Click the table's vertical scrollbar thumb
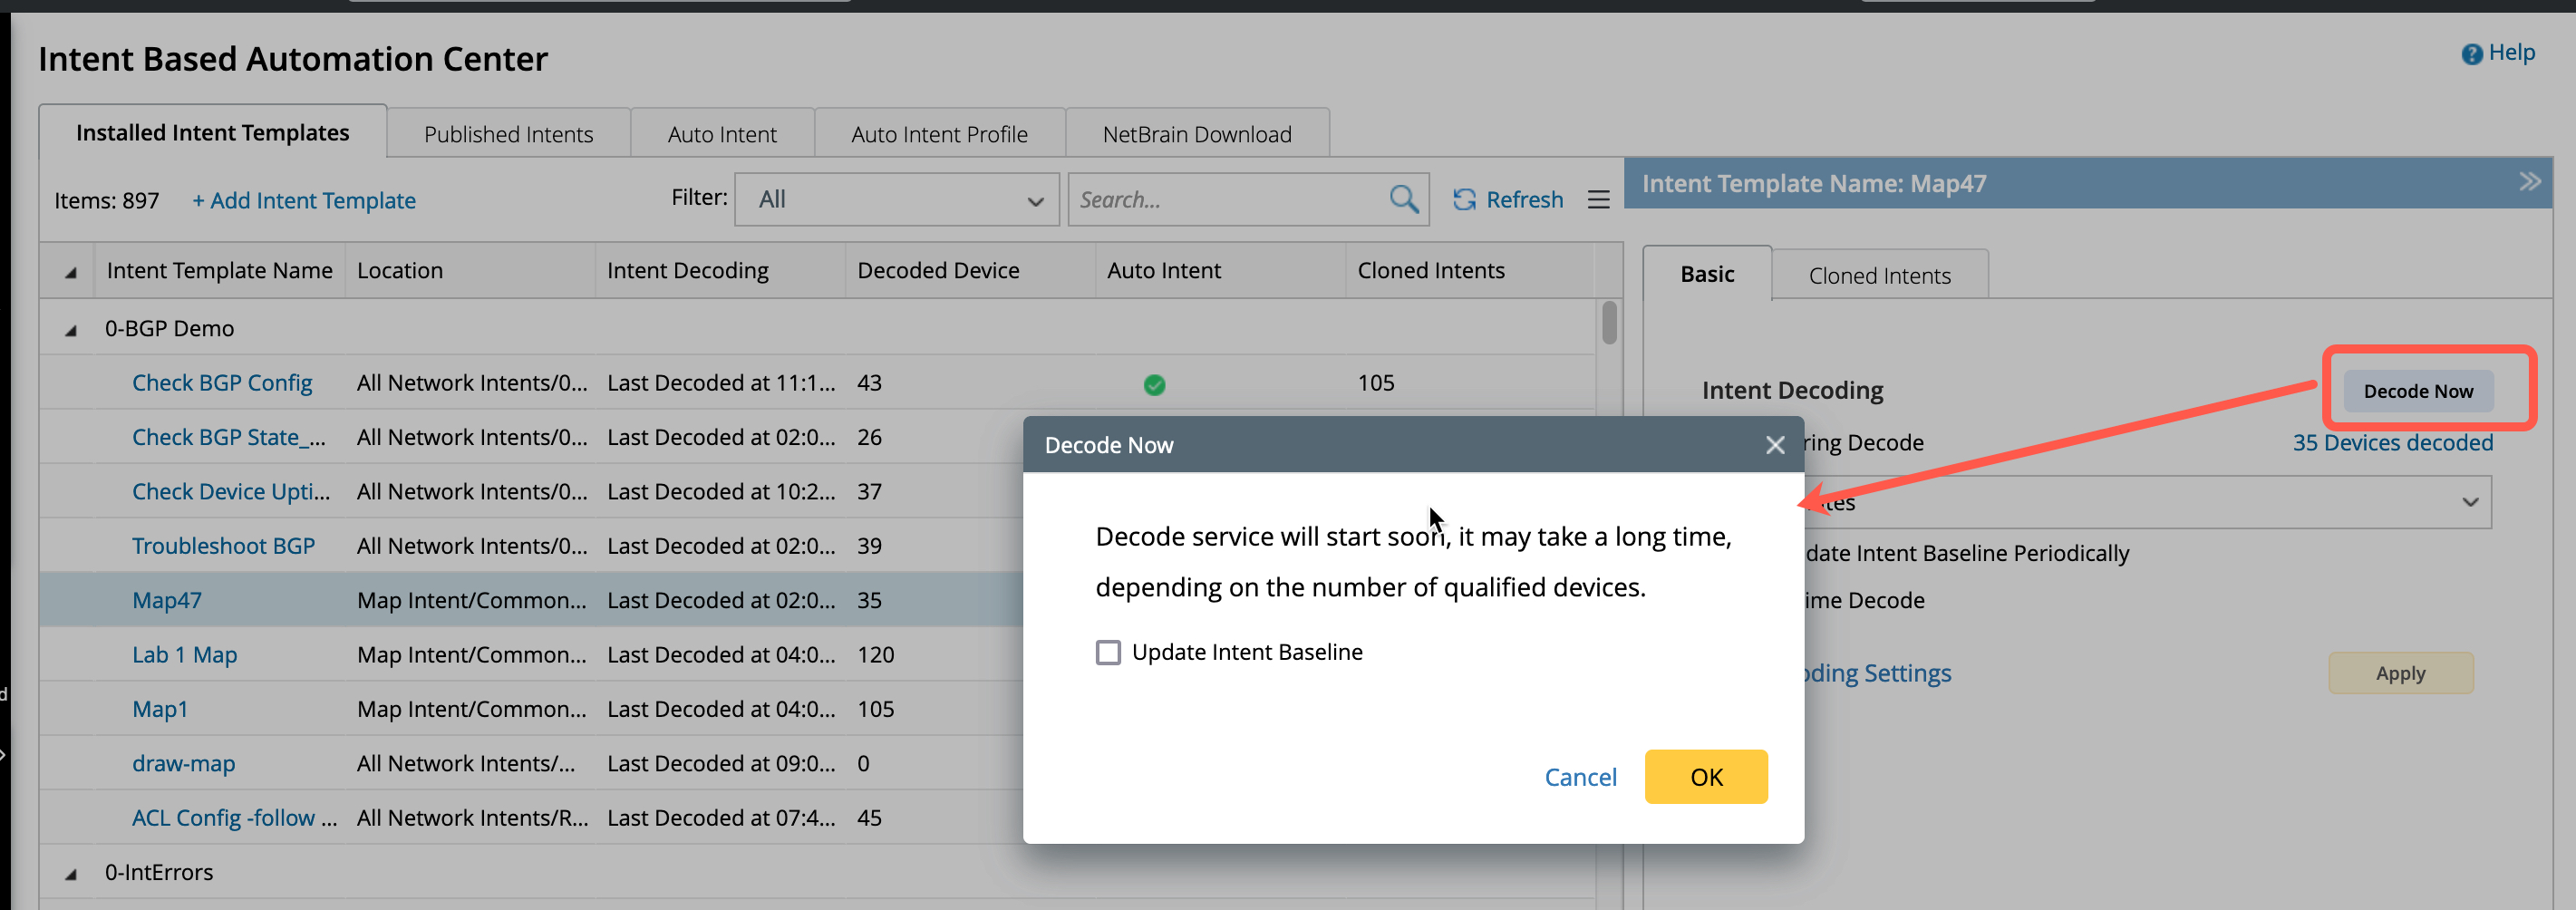This screenshot has height=910, width=2576. click(x=1608, y=322)
